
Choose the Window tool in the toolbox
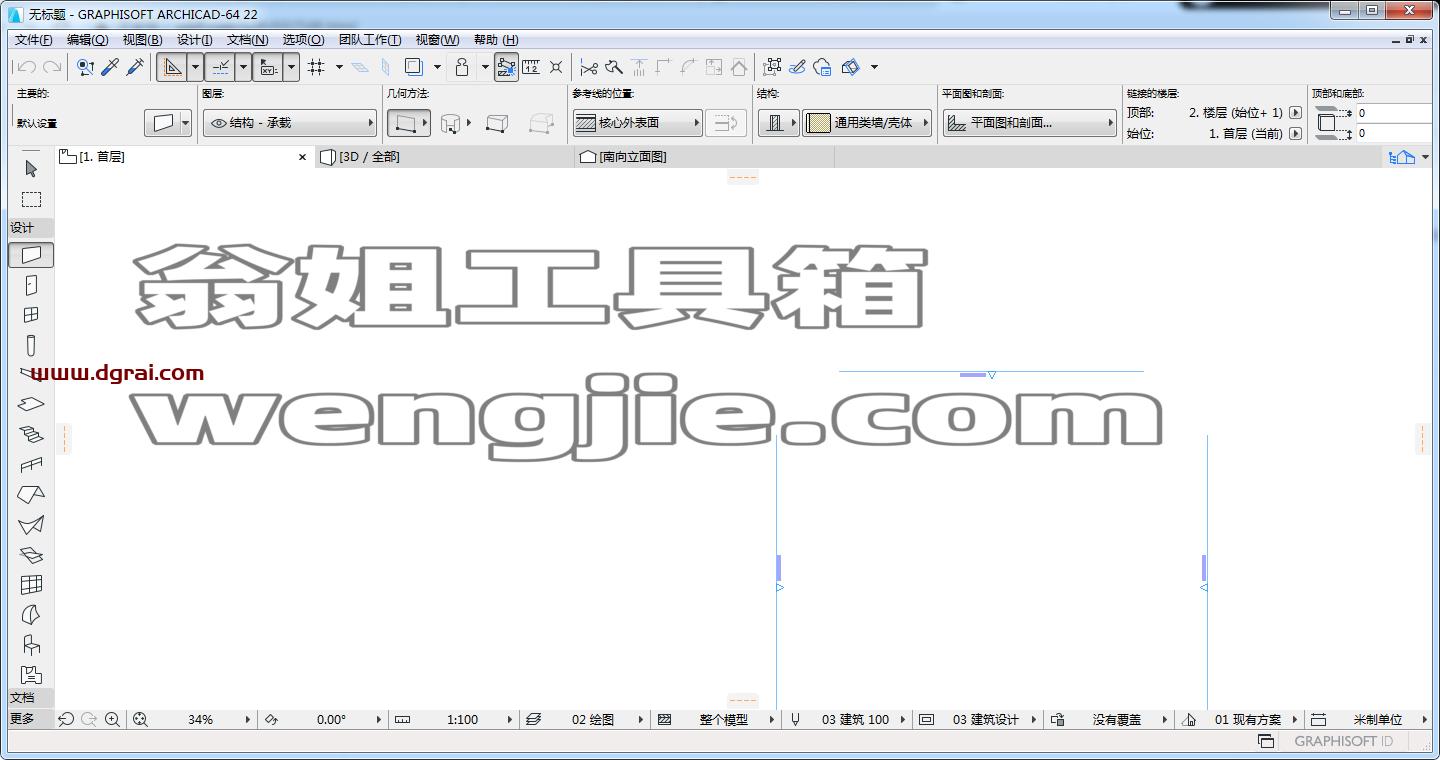(31, 315)
